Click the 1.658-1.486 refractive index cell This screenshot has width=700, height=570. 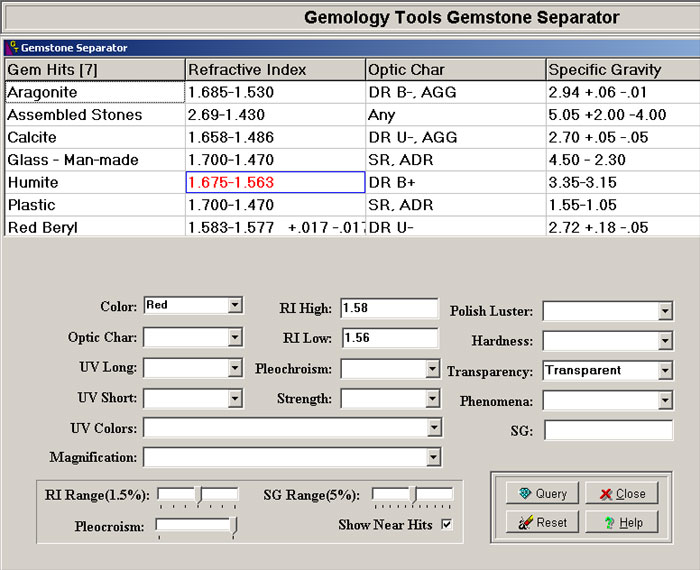[275, 137]
